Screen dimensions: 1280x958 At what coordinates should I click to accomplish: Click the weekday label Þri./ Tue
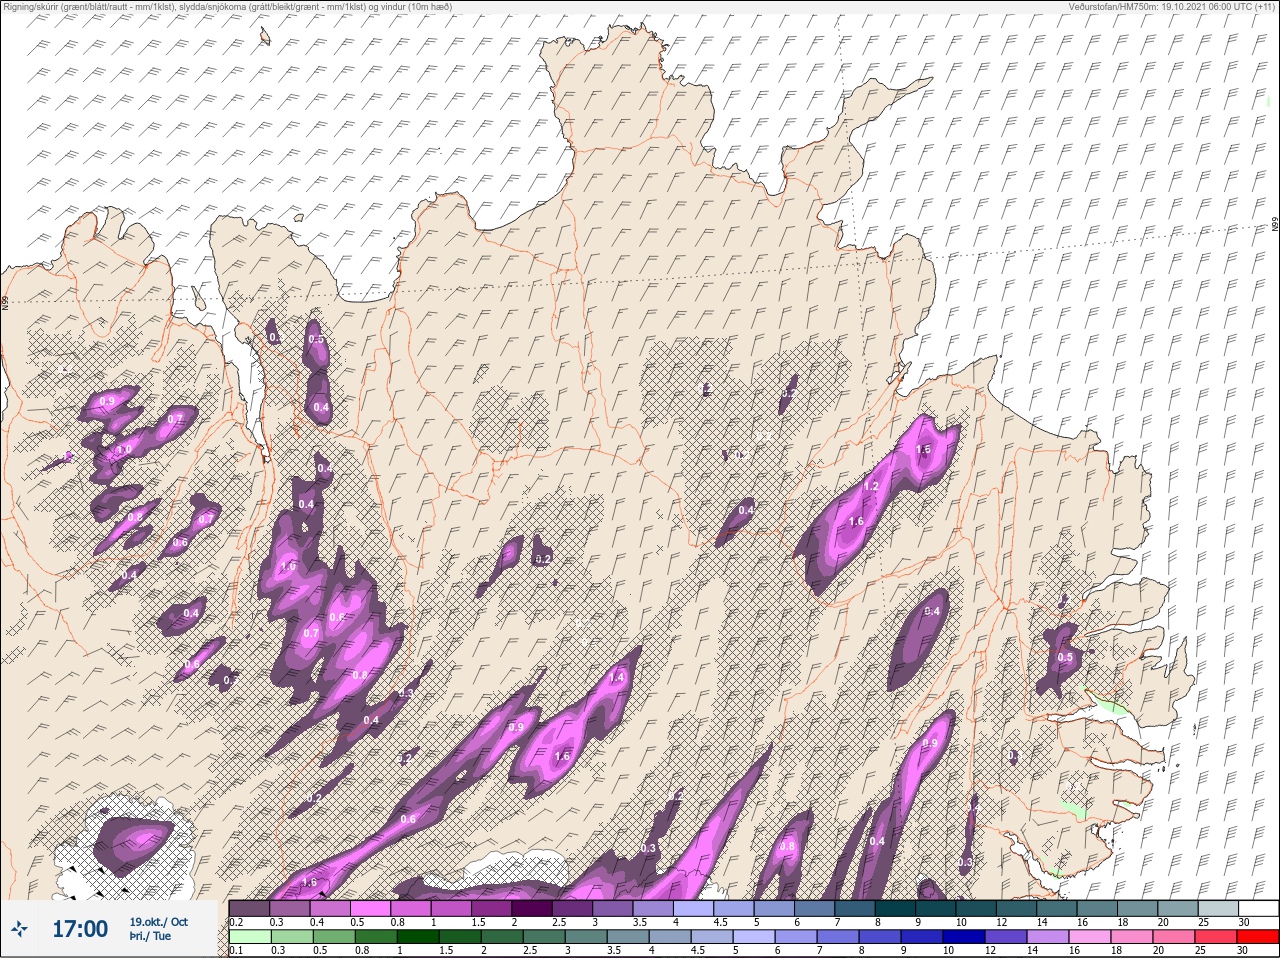click(x=150, y=936)
